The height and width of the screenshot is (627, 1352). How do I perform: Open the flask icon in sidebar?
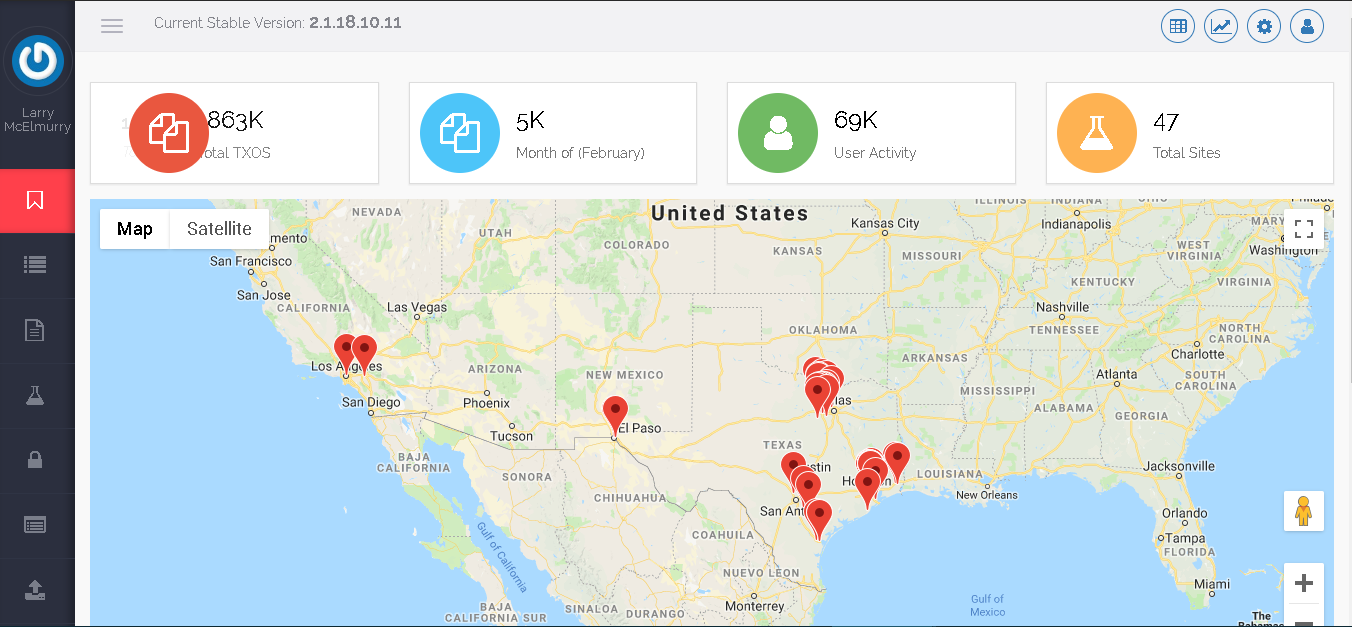[36, 395]
